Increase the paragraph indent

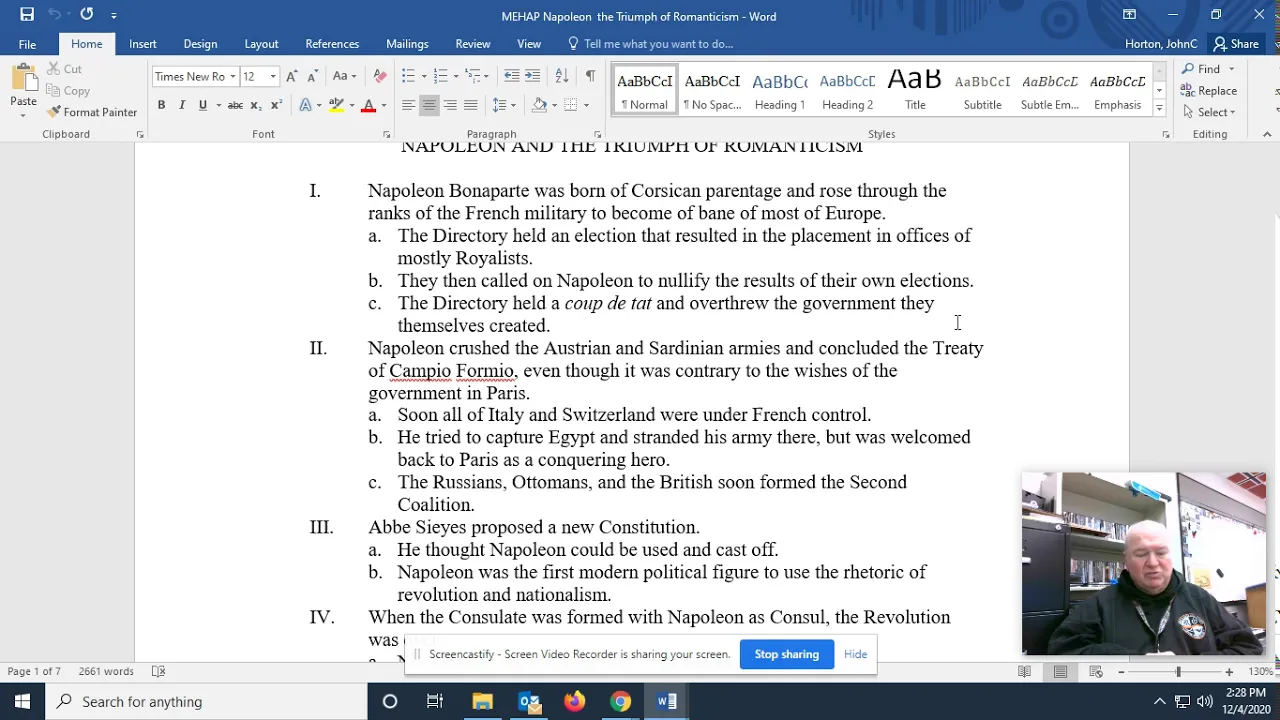(533, 76)
